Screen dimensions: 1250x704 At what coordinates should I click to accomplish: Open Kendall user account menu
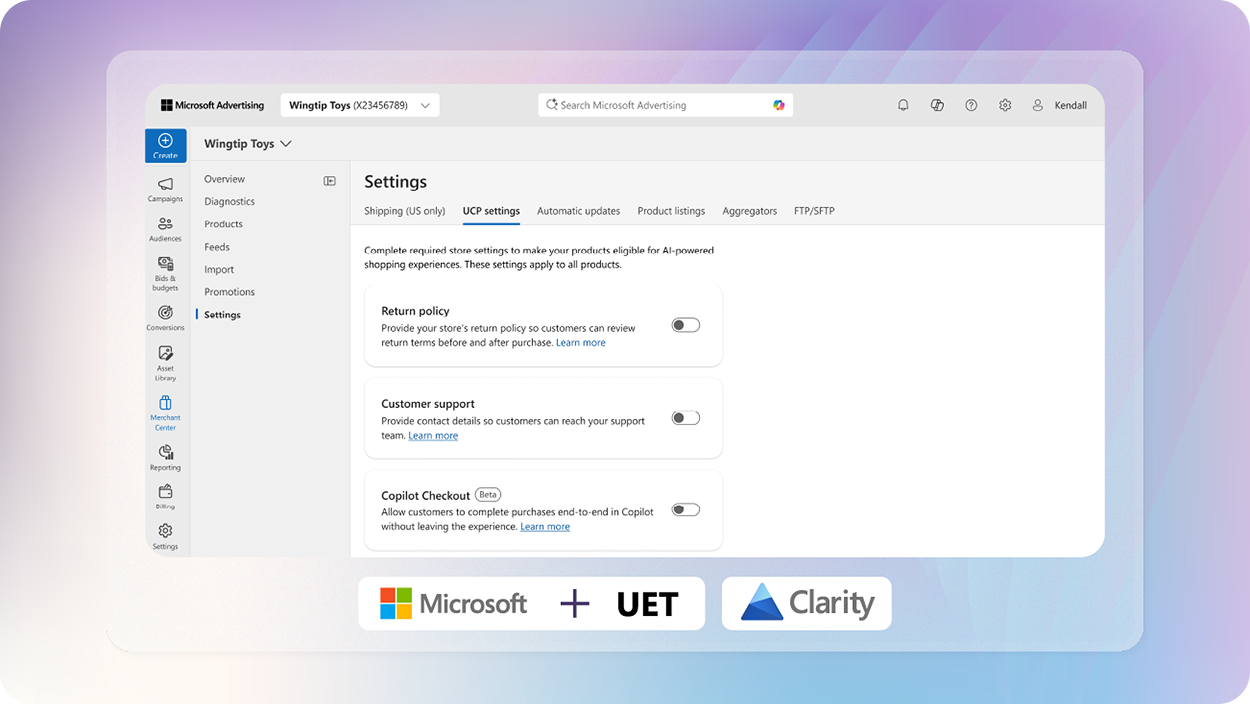click(1059, 105)
